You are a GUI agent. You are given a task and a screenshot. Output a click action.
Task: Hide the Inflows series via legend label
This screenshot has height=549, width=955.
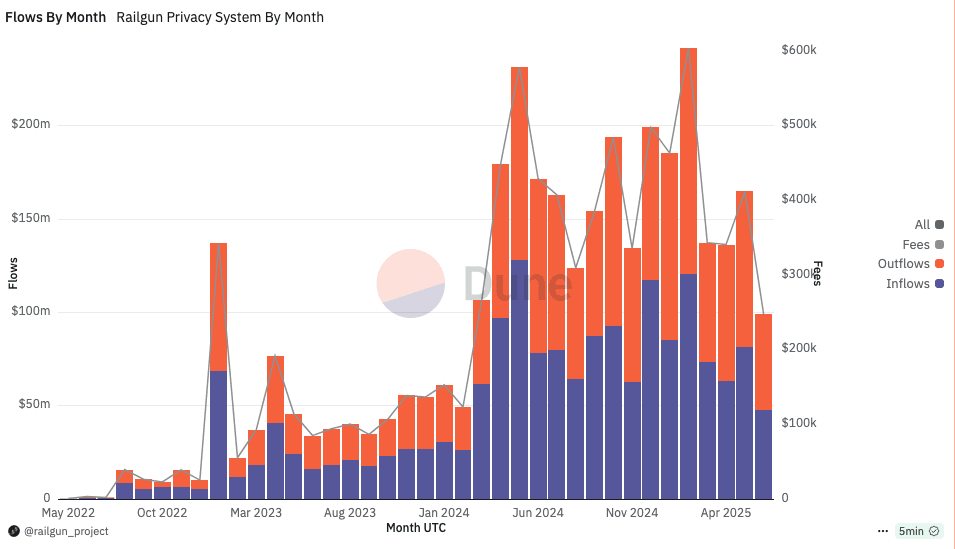pyautogui.click(x=907, y=284)
